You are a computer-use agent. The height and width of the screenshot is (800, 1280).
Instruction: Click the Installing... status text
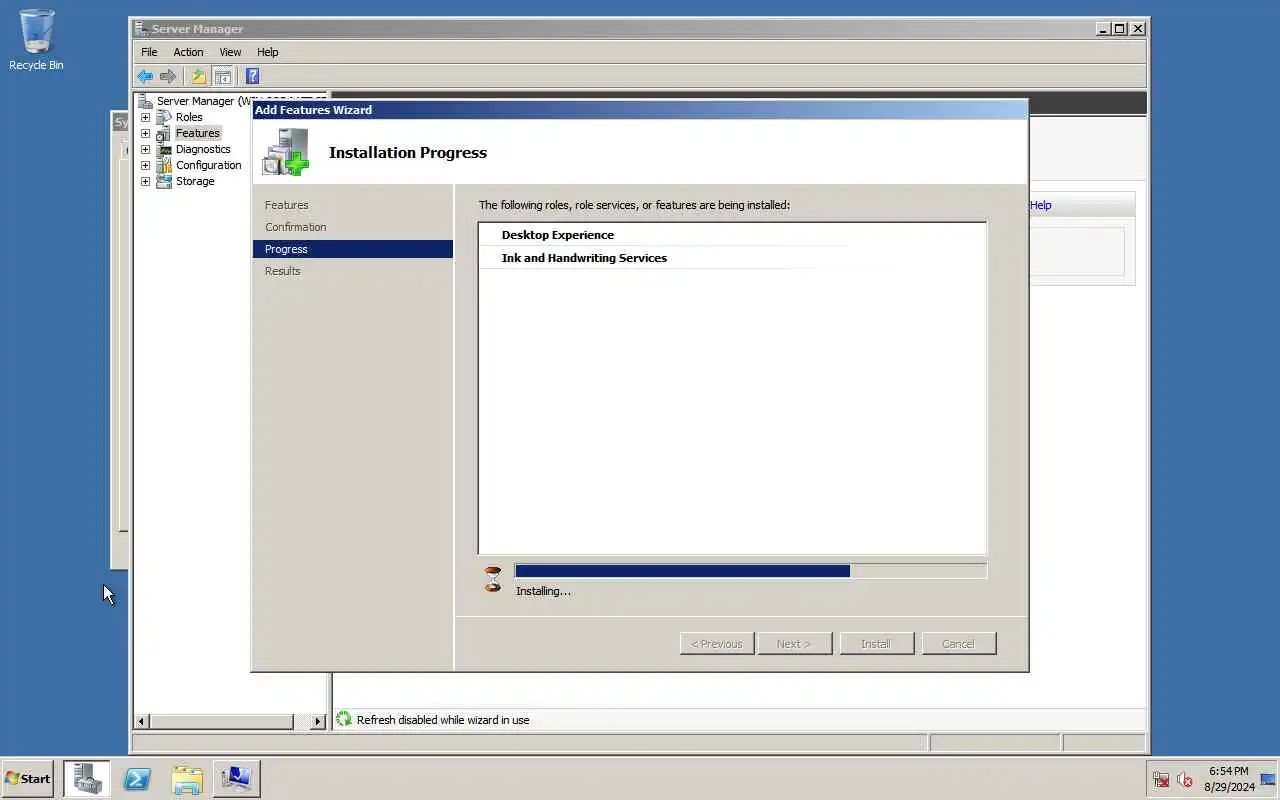[543, 591]
